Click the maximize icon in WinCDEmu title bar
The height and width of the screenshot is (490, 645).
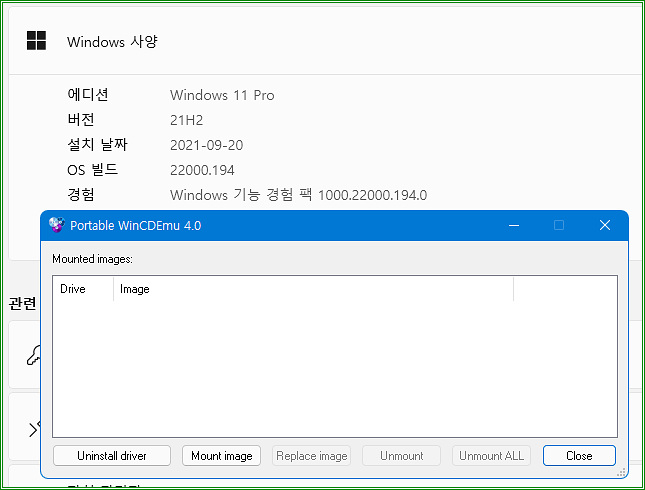[x=559, y=225]
